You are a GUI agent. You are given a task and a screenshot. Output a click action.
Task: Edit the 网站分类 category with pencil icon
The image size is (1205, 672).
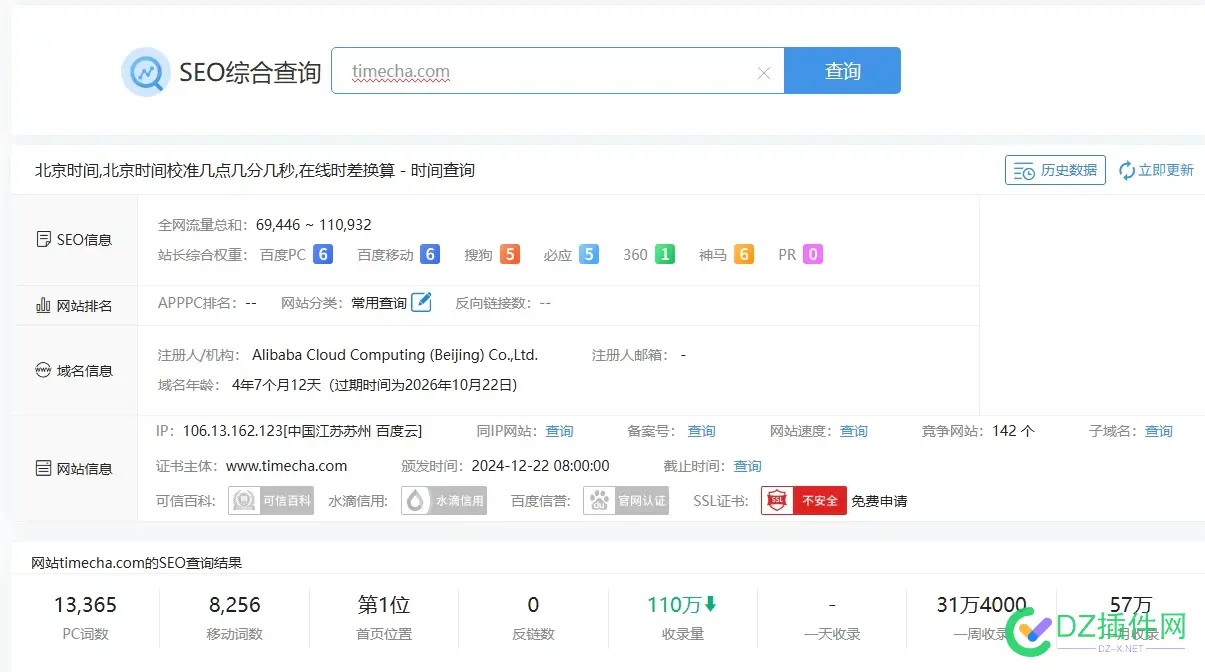422,302
